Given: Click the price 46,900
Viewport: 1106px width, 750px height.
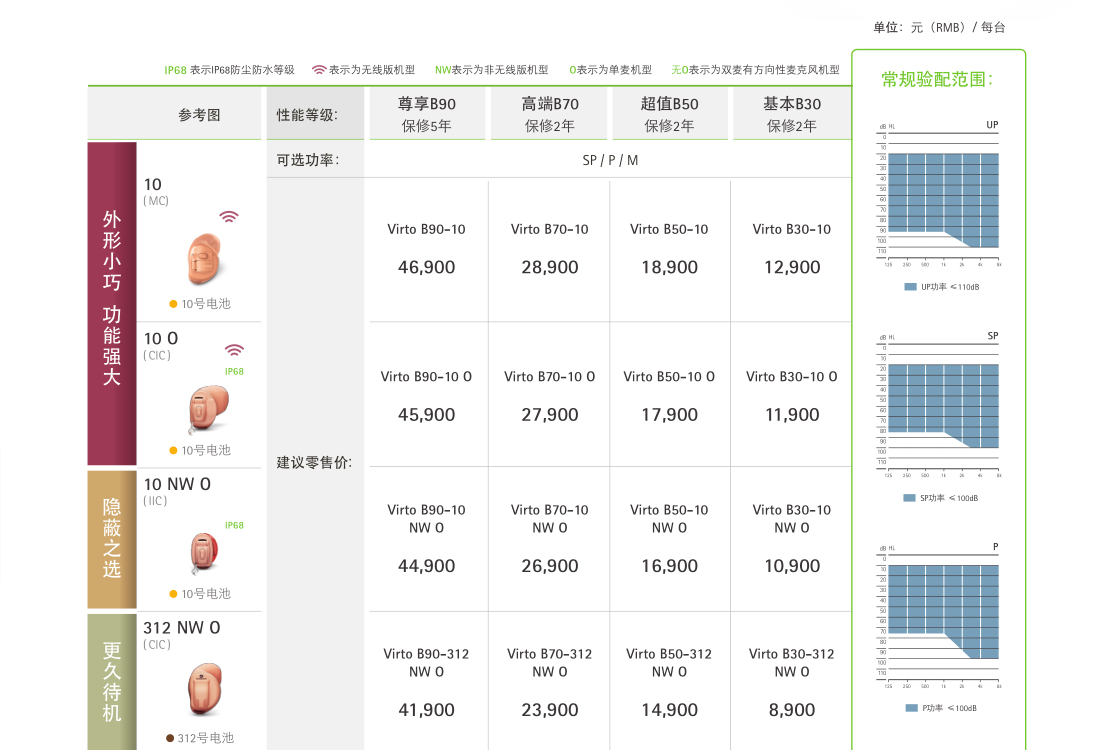Looking at the screenshot, I should [x=427, y=267].
